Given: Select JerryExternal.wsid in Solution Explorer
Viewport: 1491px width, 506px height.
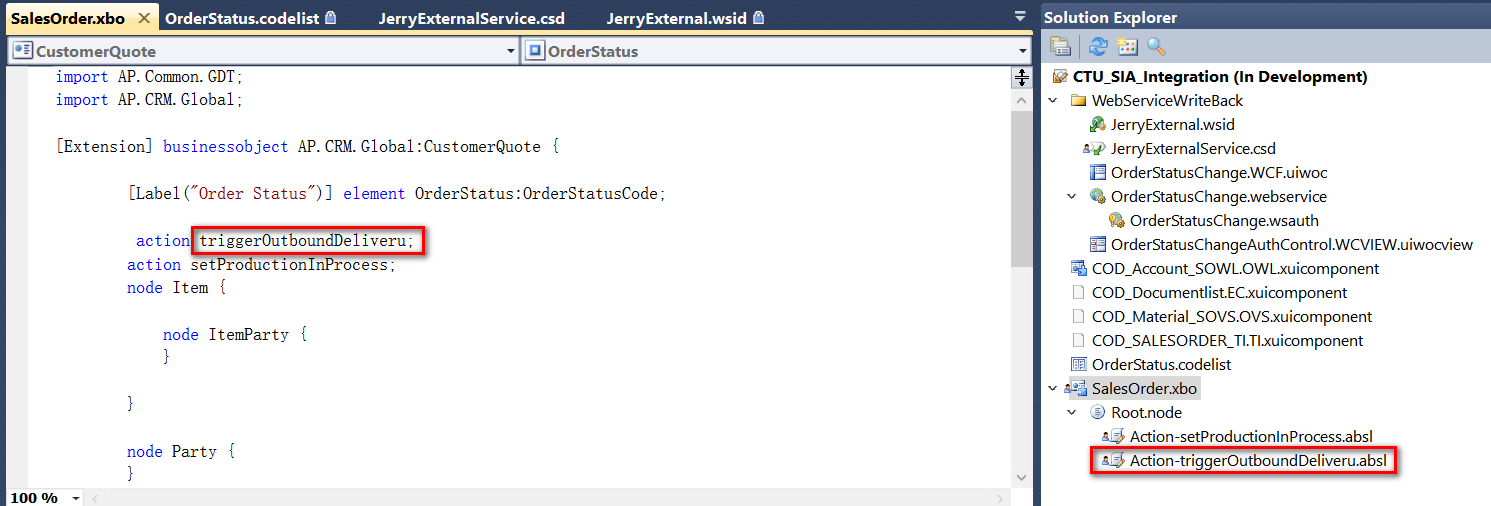Looking at the screenshot, I should tap(1172, 125).
